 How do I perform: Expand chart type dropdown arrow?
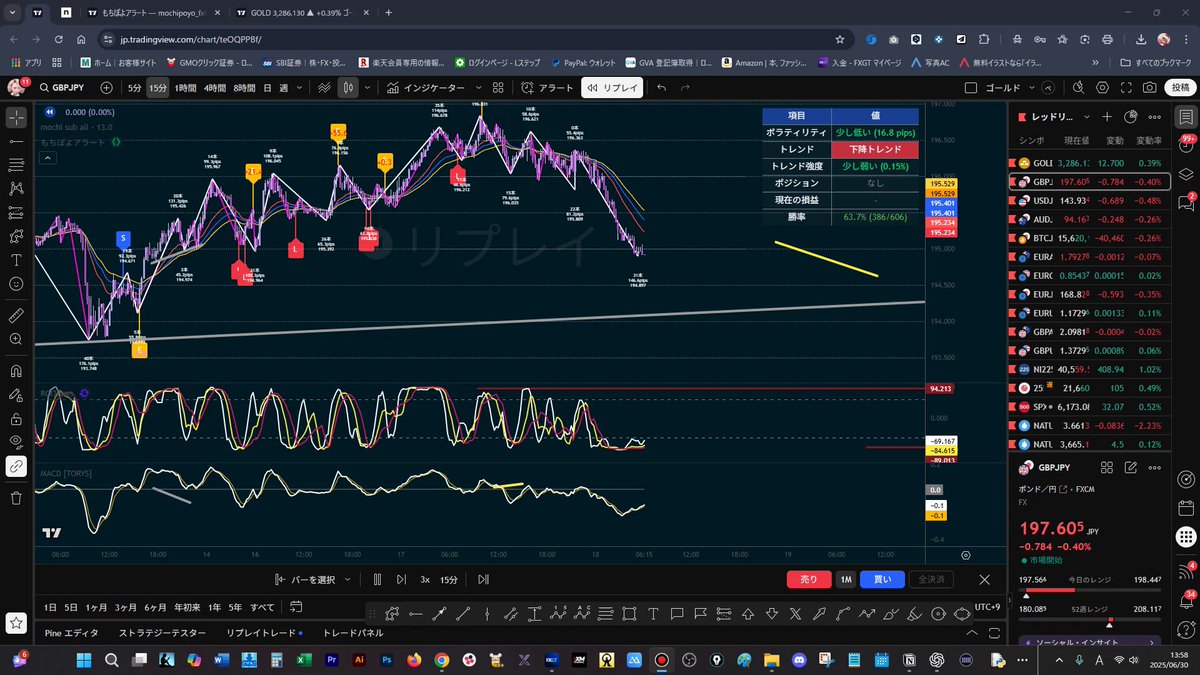(x=367, y=88)
